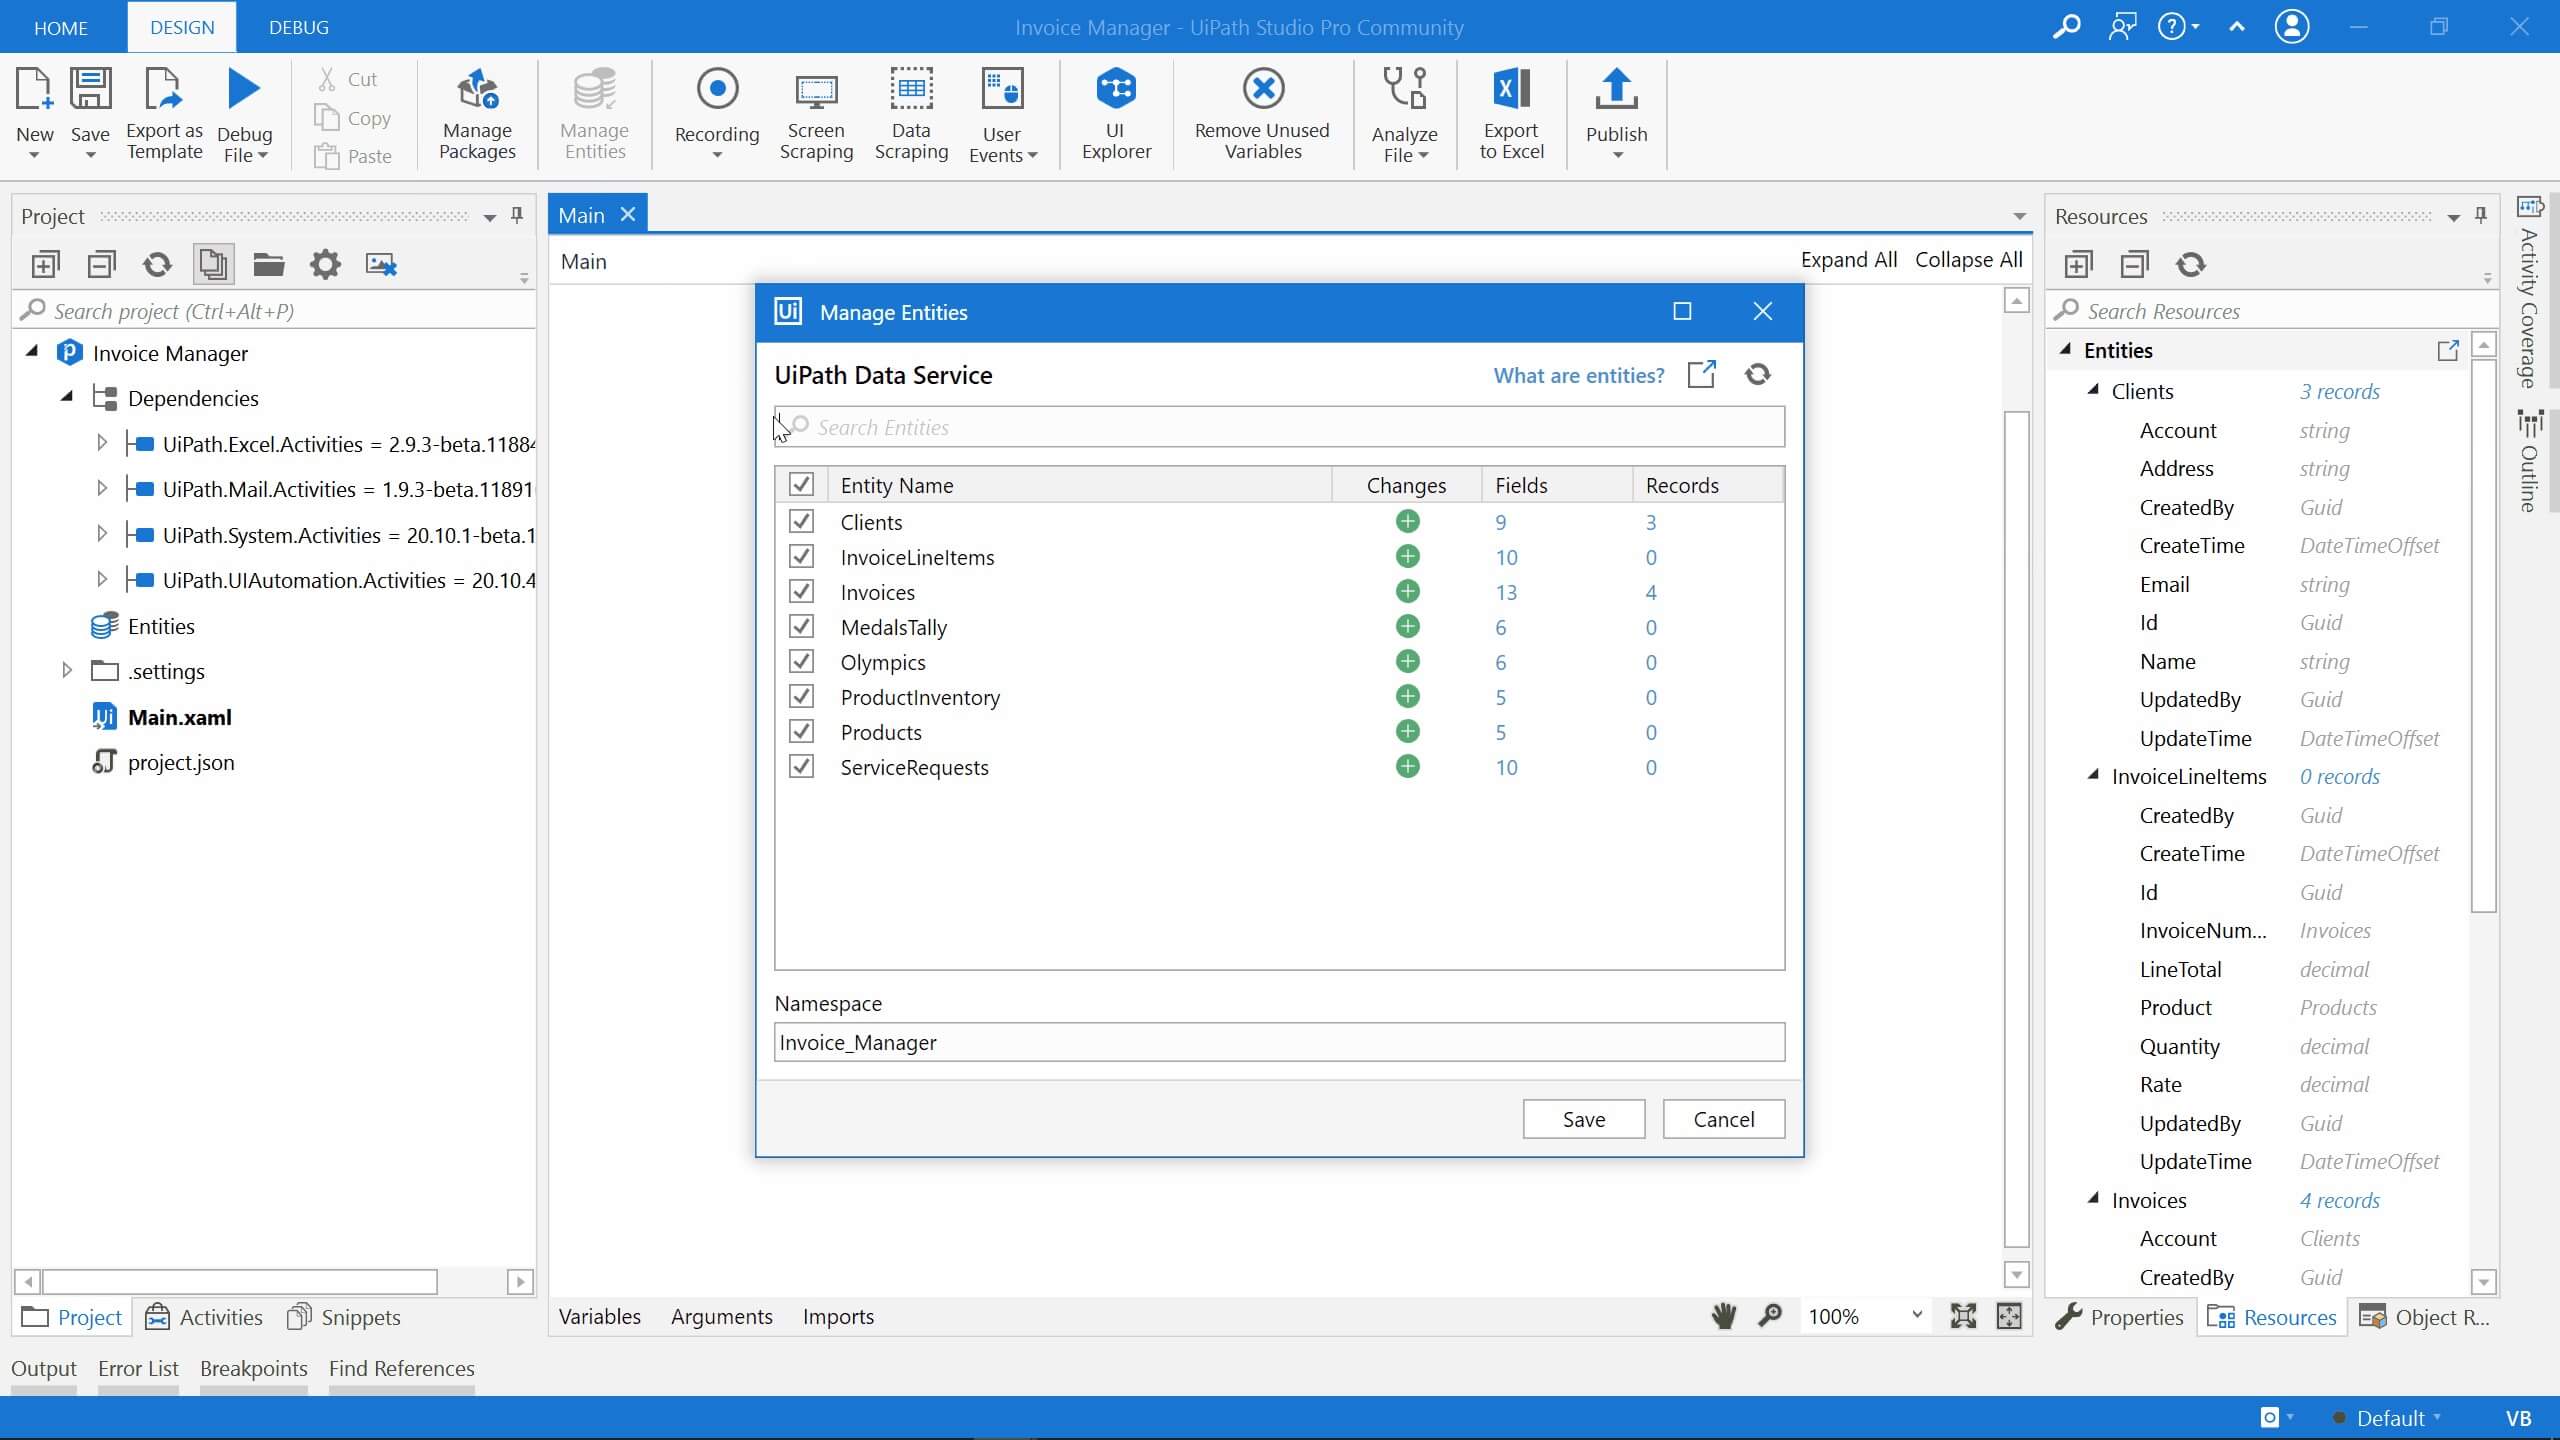
Task: Open the Output panel
Action: tap(44, 1368)
